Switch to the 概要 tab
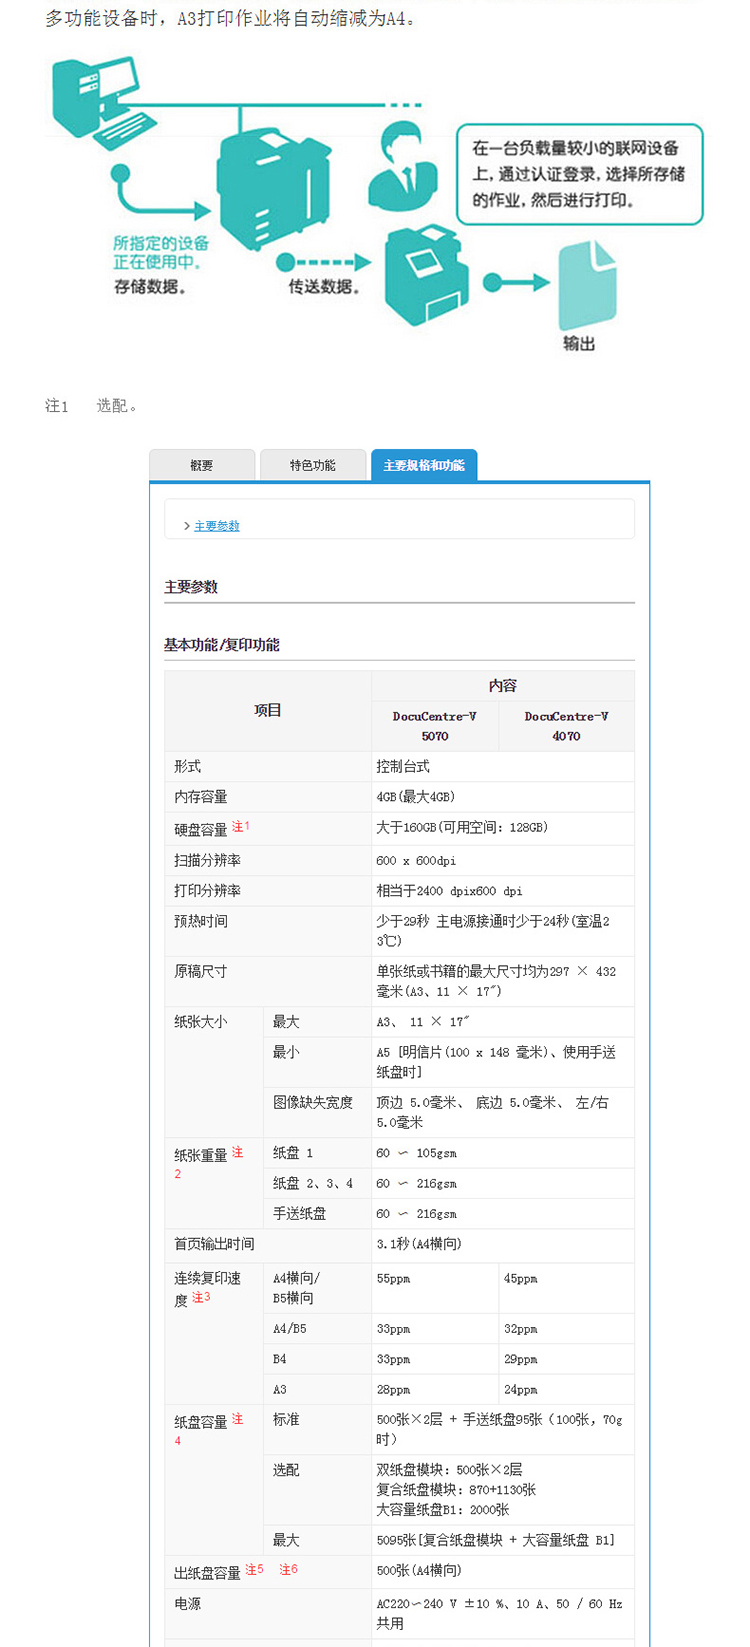The width and height of the screenshot is (750, 1647). coord(202,465)
